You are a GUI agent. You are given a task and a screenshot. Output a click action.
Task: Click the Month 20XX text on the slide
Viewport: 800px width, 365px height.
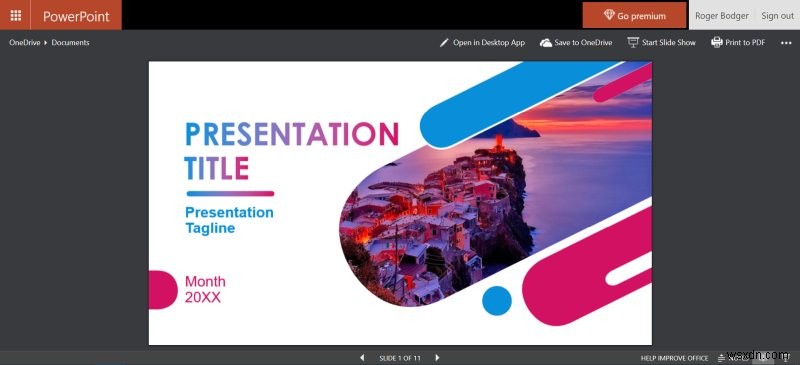[205, 289]
